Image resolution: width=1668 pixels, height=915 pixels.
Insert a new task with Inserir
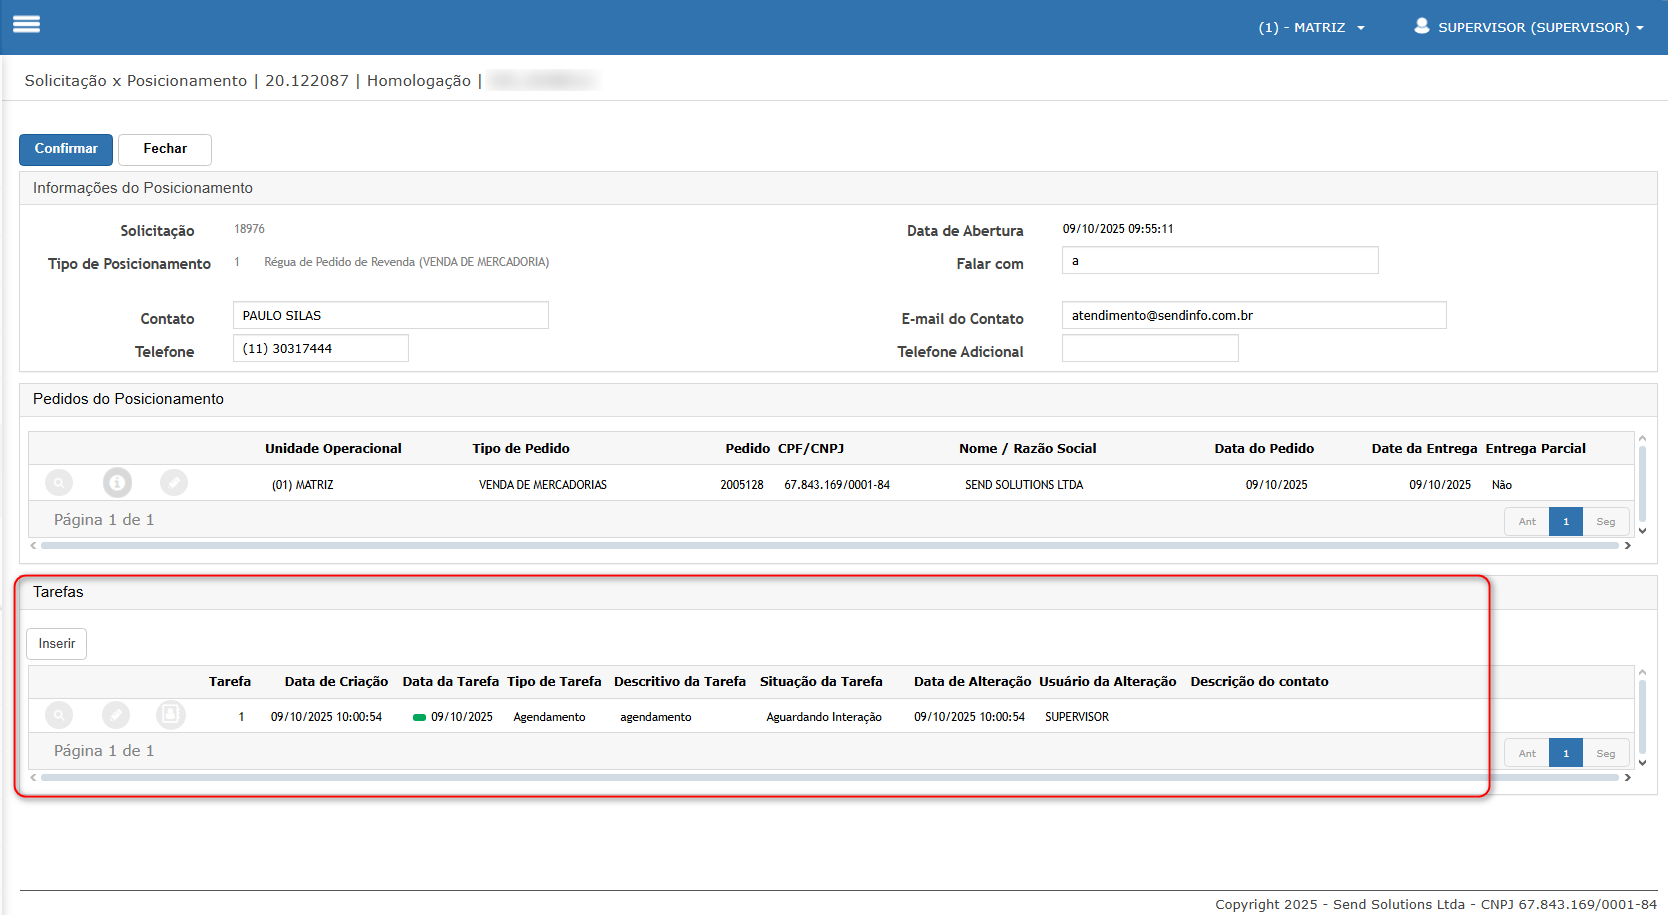coord(57,644)
